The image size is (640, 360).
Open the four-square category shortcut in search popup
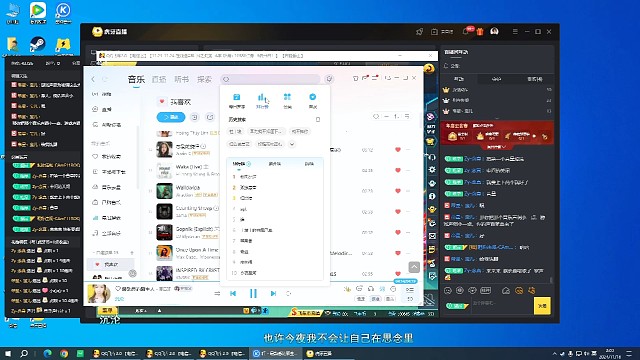287,100
